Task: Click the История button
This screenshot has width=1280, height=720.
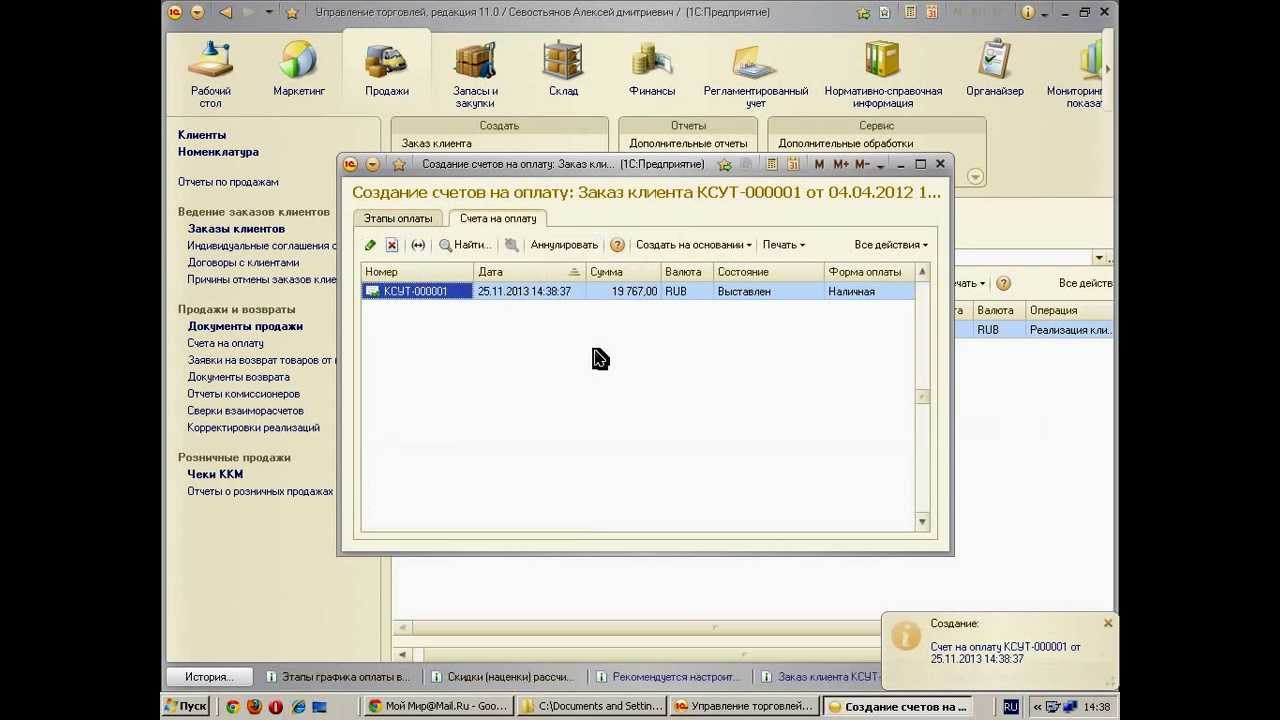Action: click(x=208, y=677)
